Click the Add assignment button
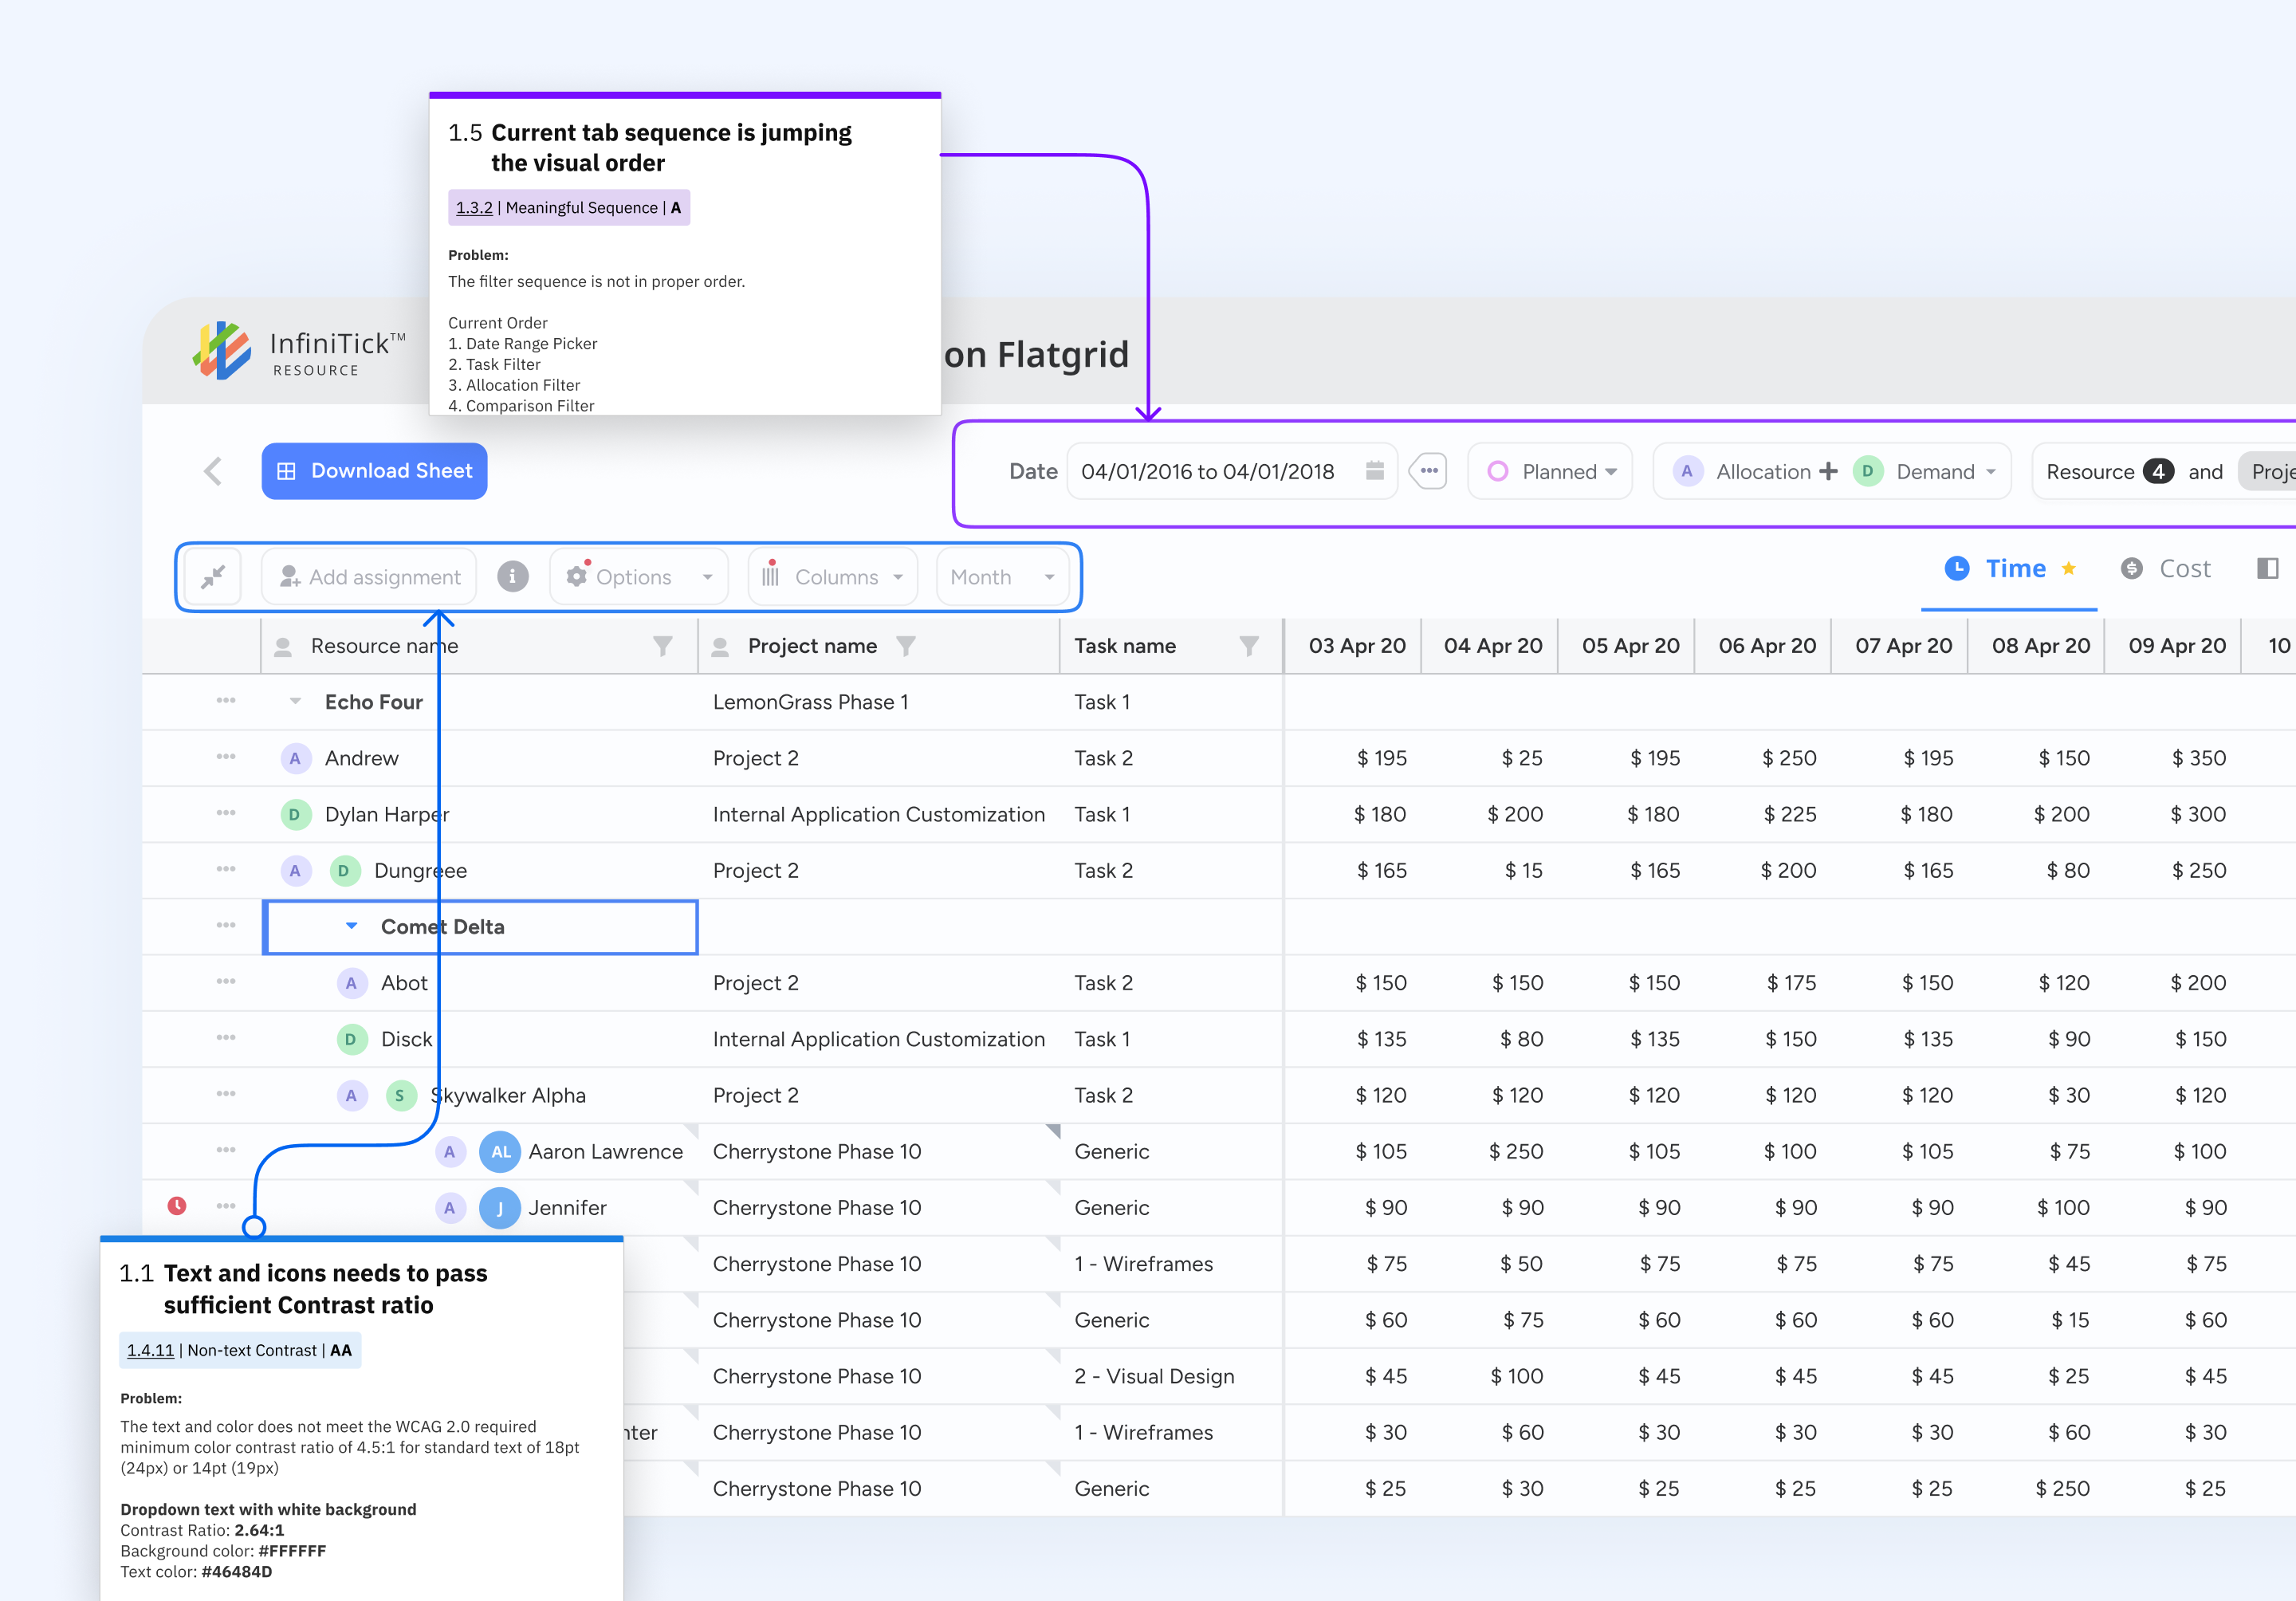The image size is (2296, 1601). pyautogui.click(x=369, y=577)
